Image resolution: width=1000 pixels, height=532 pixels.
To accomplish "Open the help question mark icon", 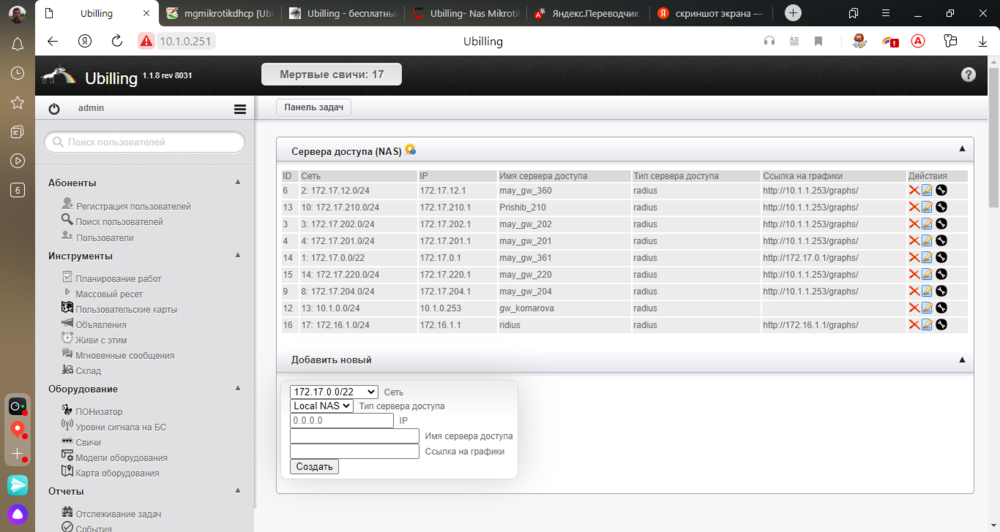I will (968, 75).
